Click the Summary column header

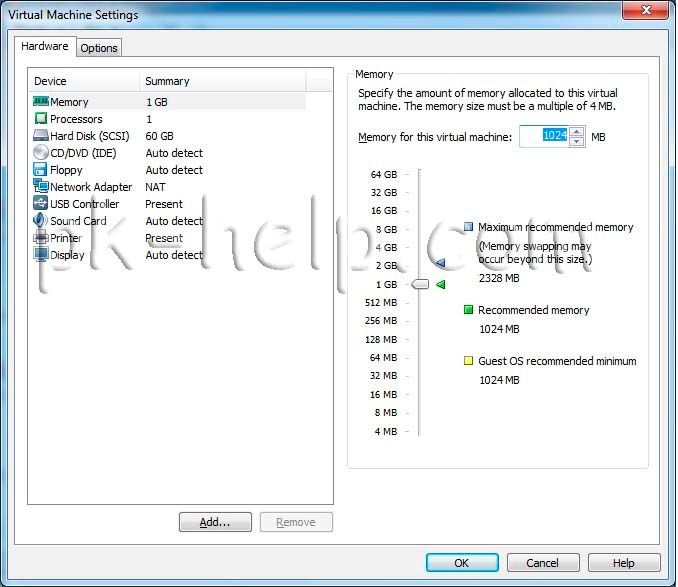coord(223,81)
